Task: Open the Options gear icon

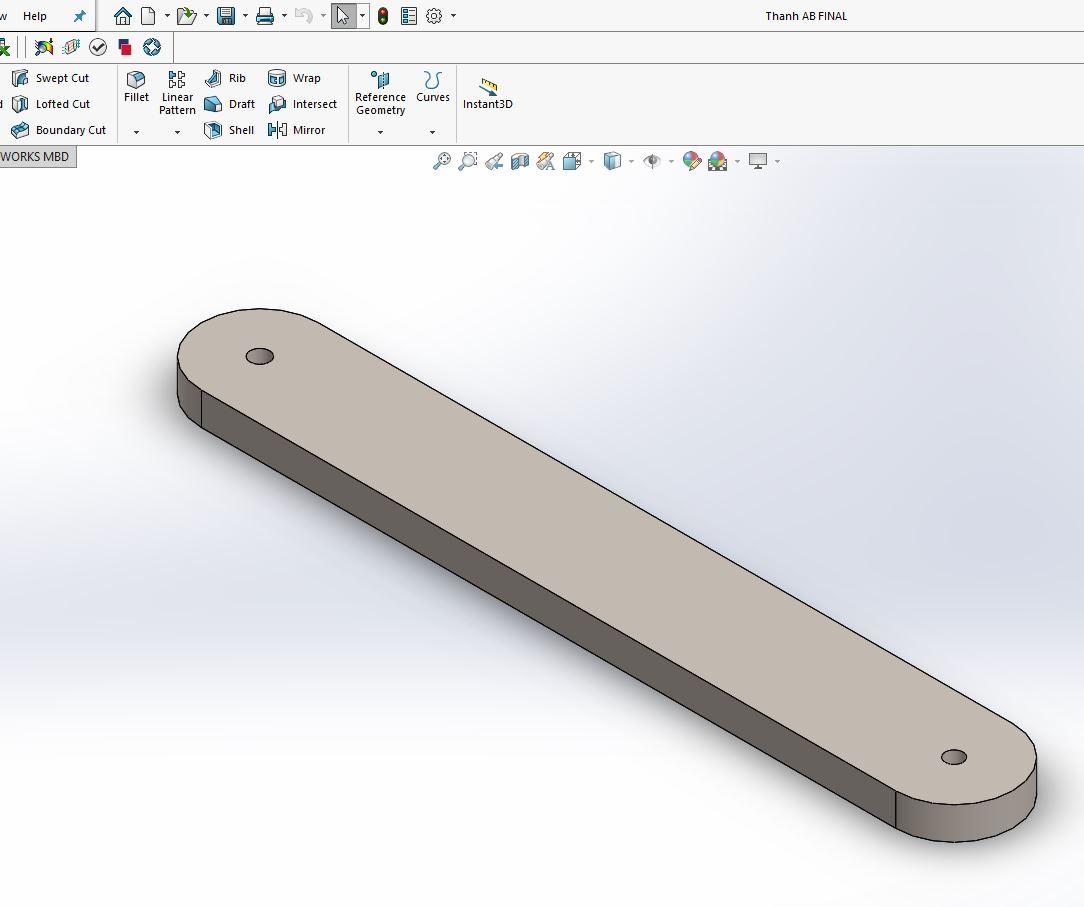Action: pos(433,16)
